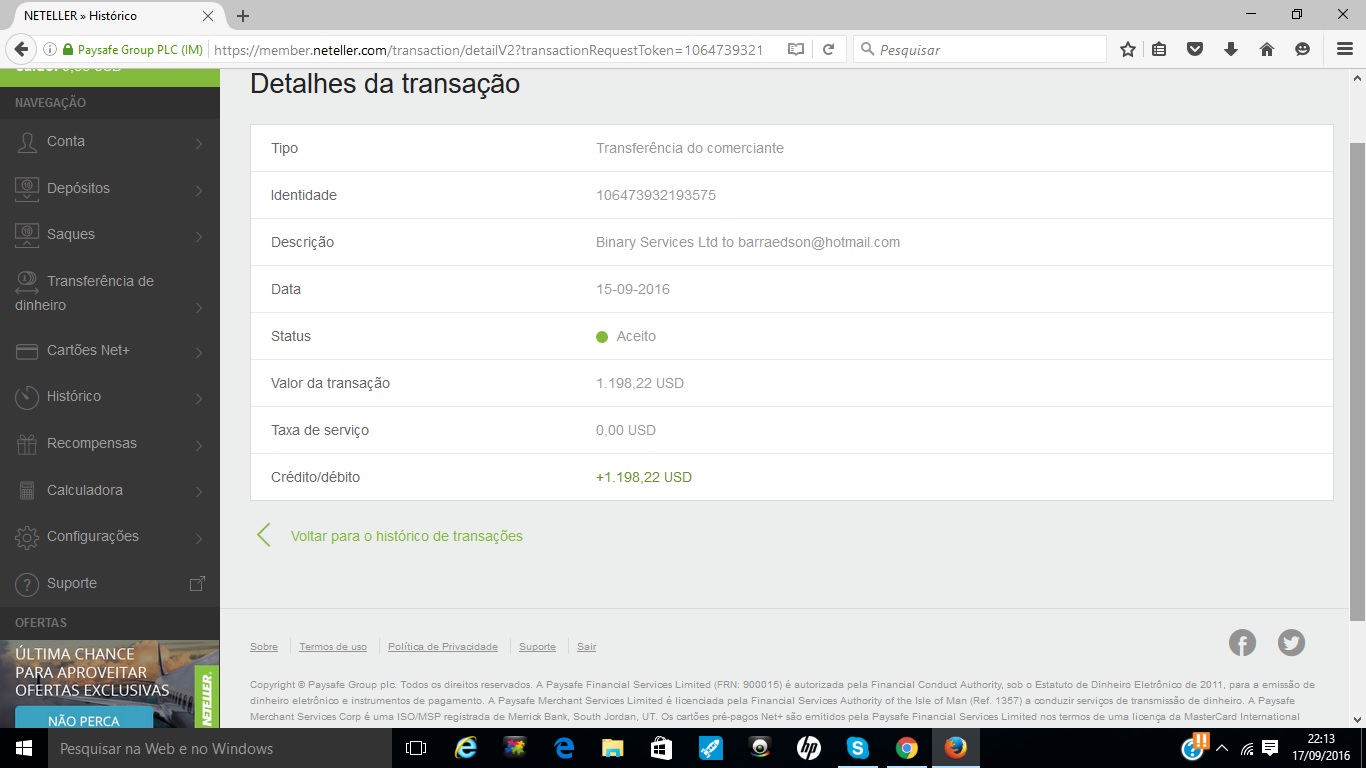
Task: Open a new tab with plus button
Action: click(x=243, y=16)
